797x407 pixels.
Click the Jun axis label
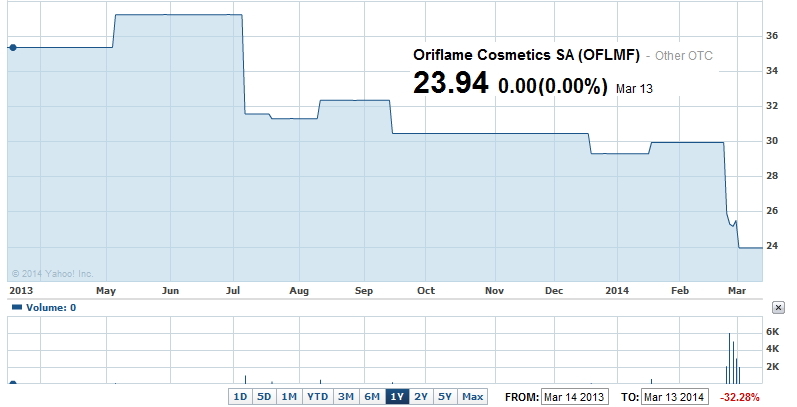170,291
